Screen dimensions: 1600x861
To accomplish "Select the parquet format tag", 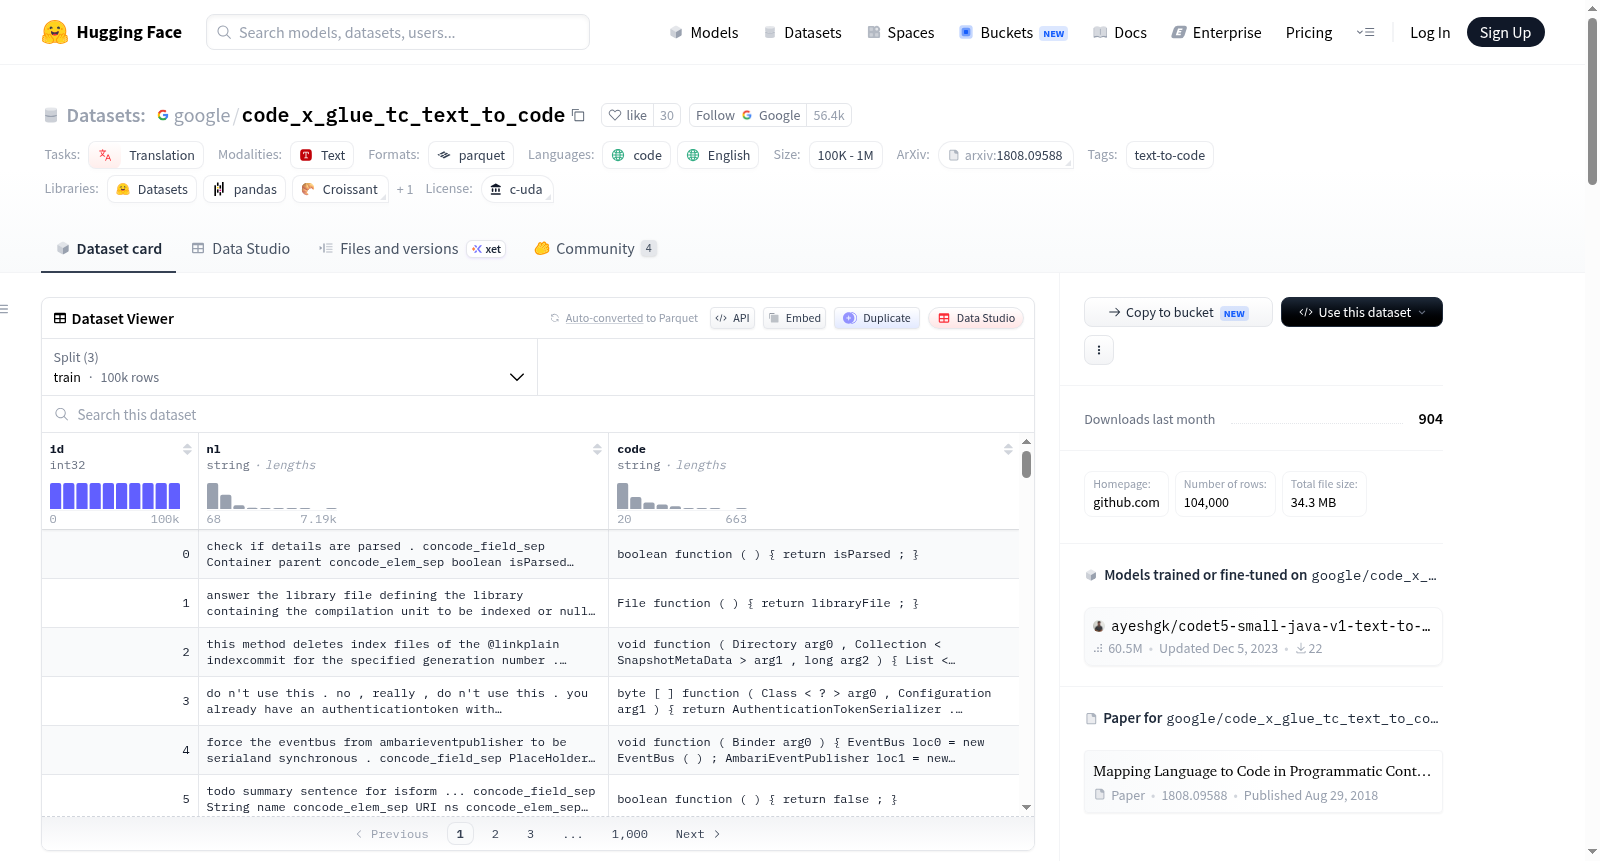I will point(471,155).
